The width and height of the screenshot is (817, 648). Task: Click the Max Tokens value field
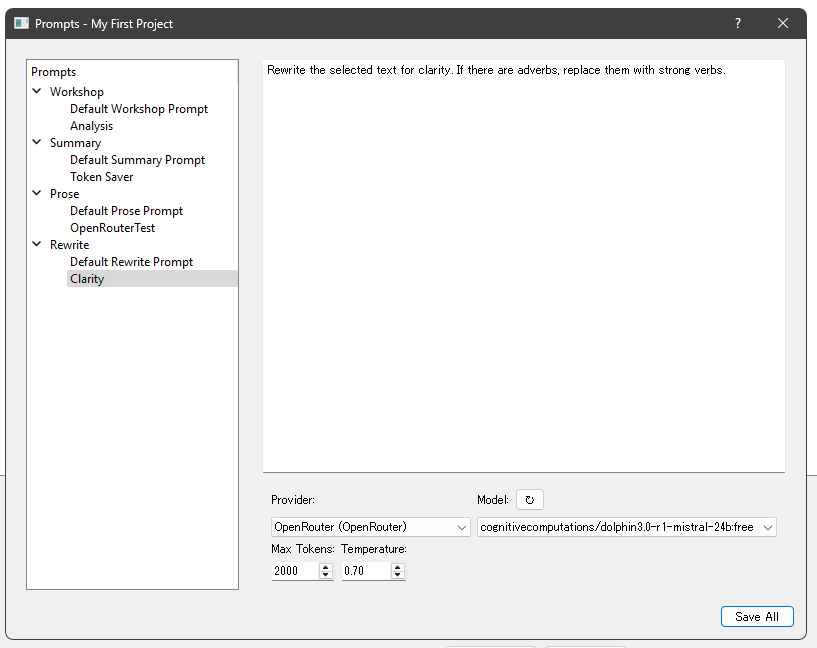coord(294,571)
